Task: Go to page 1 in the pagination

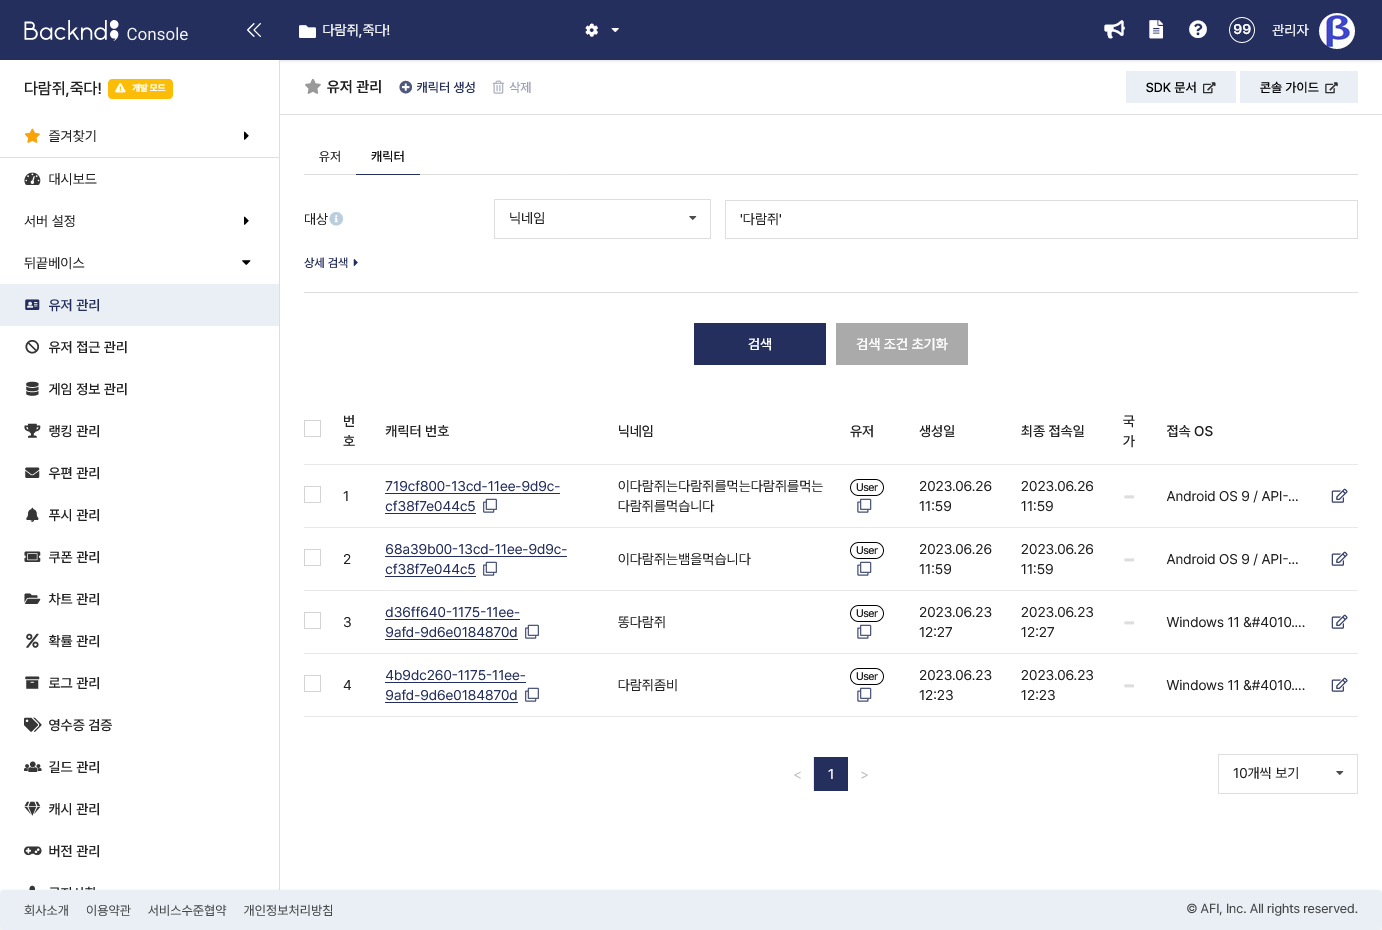Action: (831, 774)
